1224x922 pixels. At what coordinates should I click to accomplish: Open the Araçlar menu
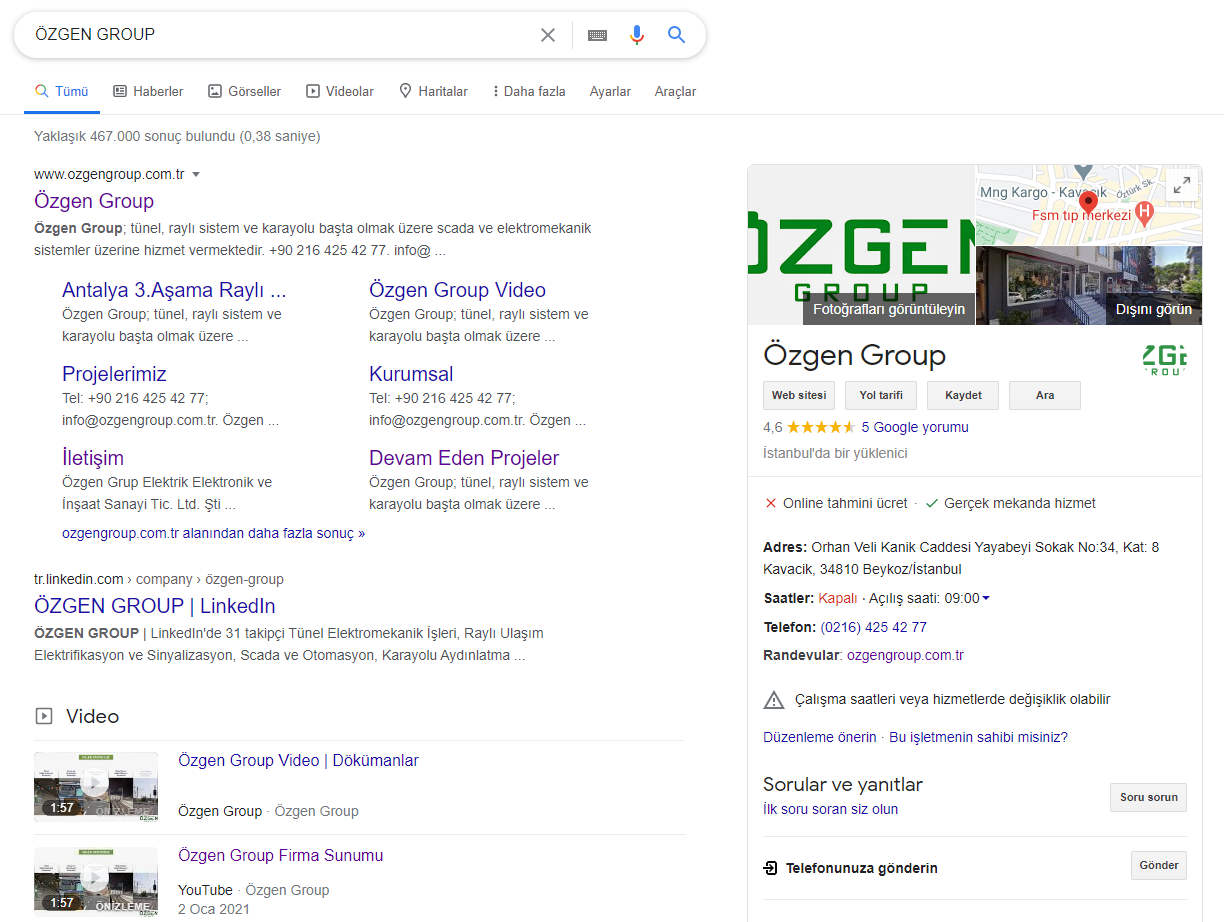[x=675, y=91]
